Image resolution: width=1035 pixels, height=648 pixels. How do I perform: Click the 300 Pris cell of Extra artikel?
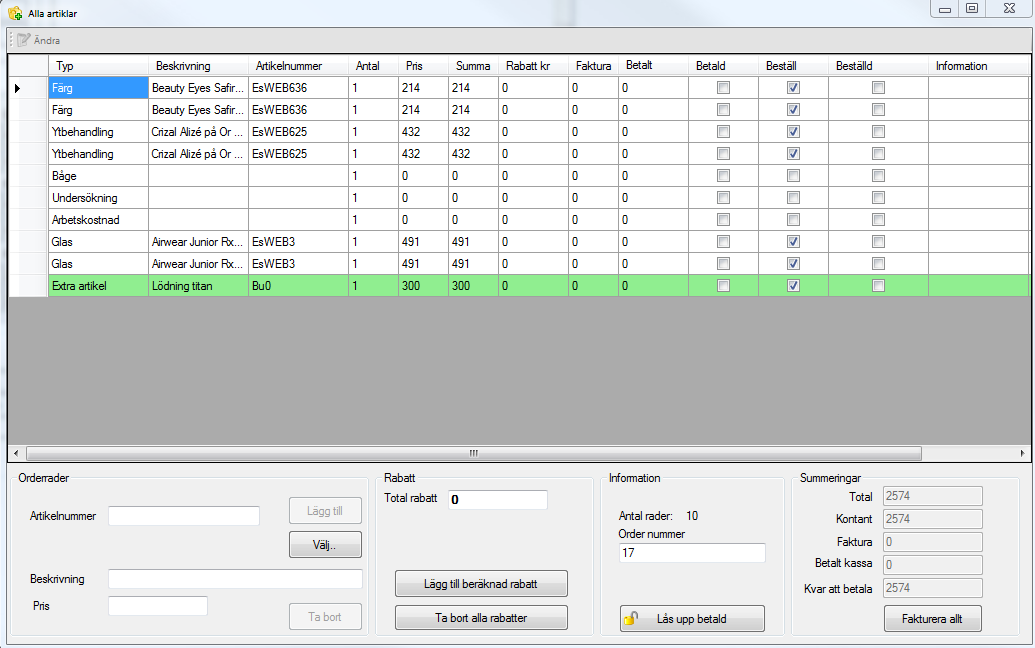point(423,286)
